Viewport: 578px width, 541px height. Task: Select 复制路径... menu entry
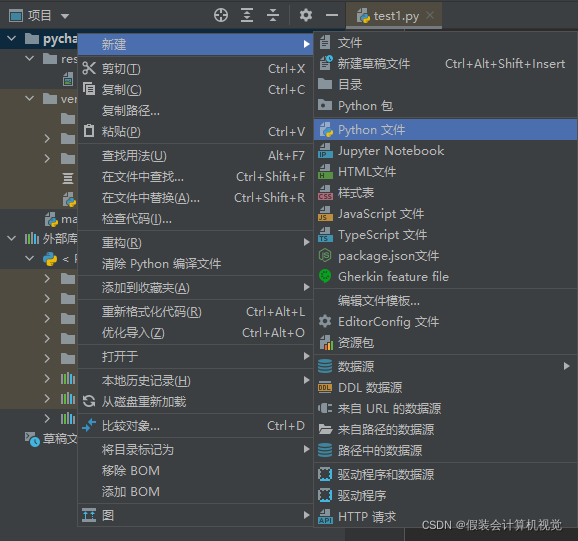195,111
